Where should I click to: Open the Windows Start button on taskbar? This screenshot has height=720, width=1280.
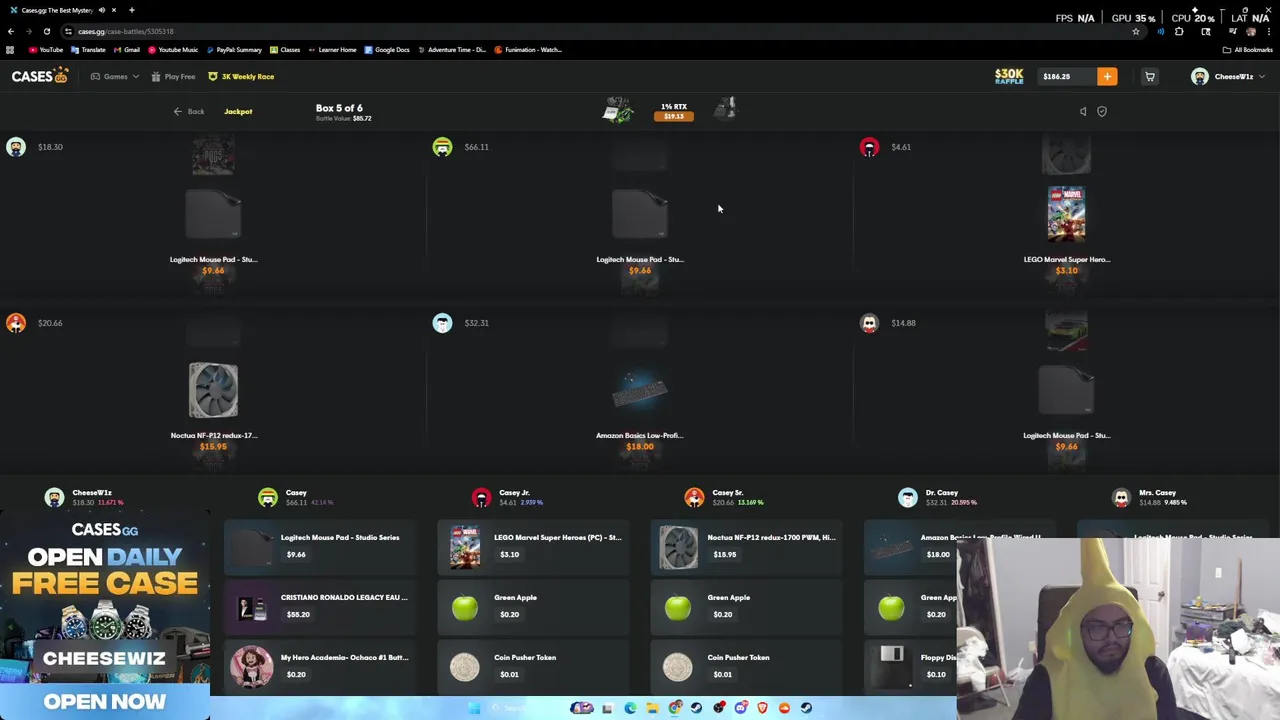point(474,708)
